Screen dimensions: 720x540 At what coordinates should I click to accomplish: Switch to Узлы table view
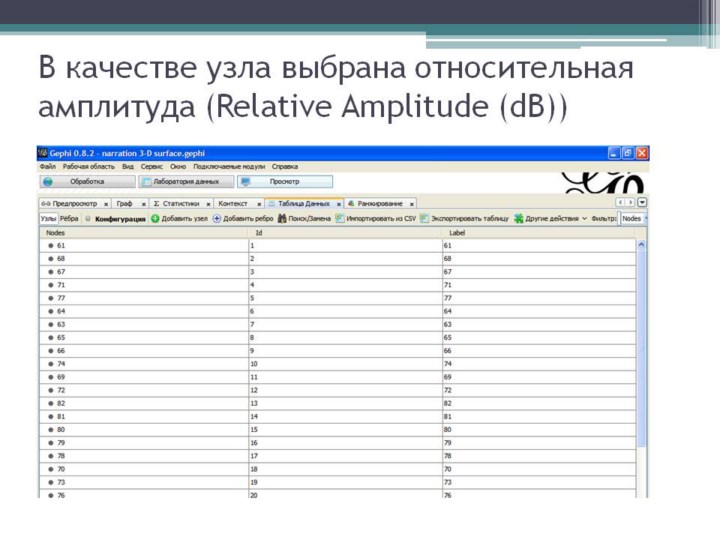48,218
